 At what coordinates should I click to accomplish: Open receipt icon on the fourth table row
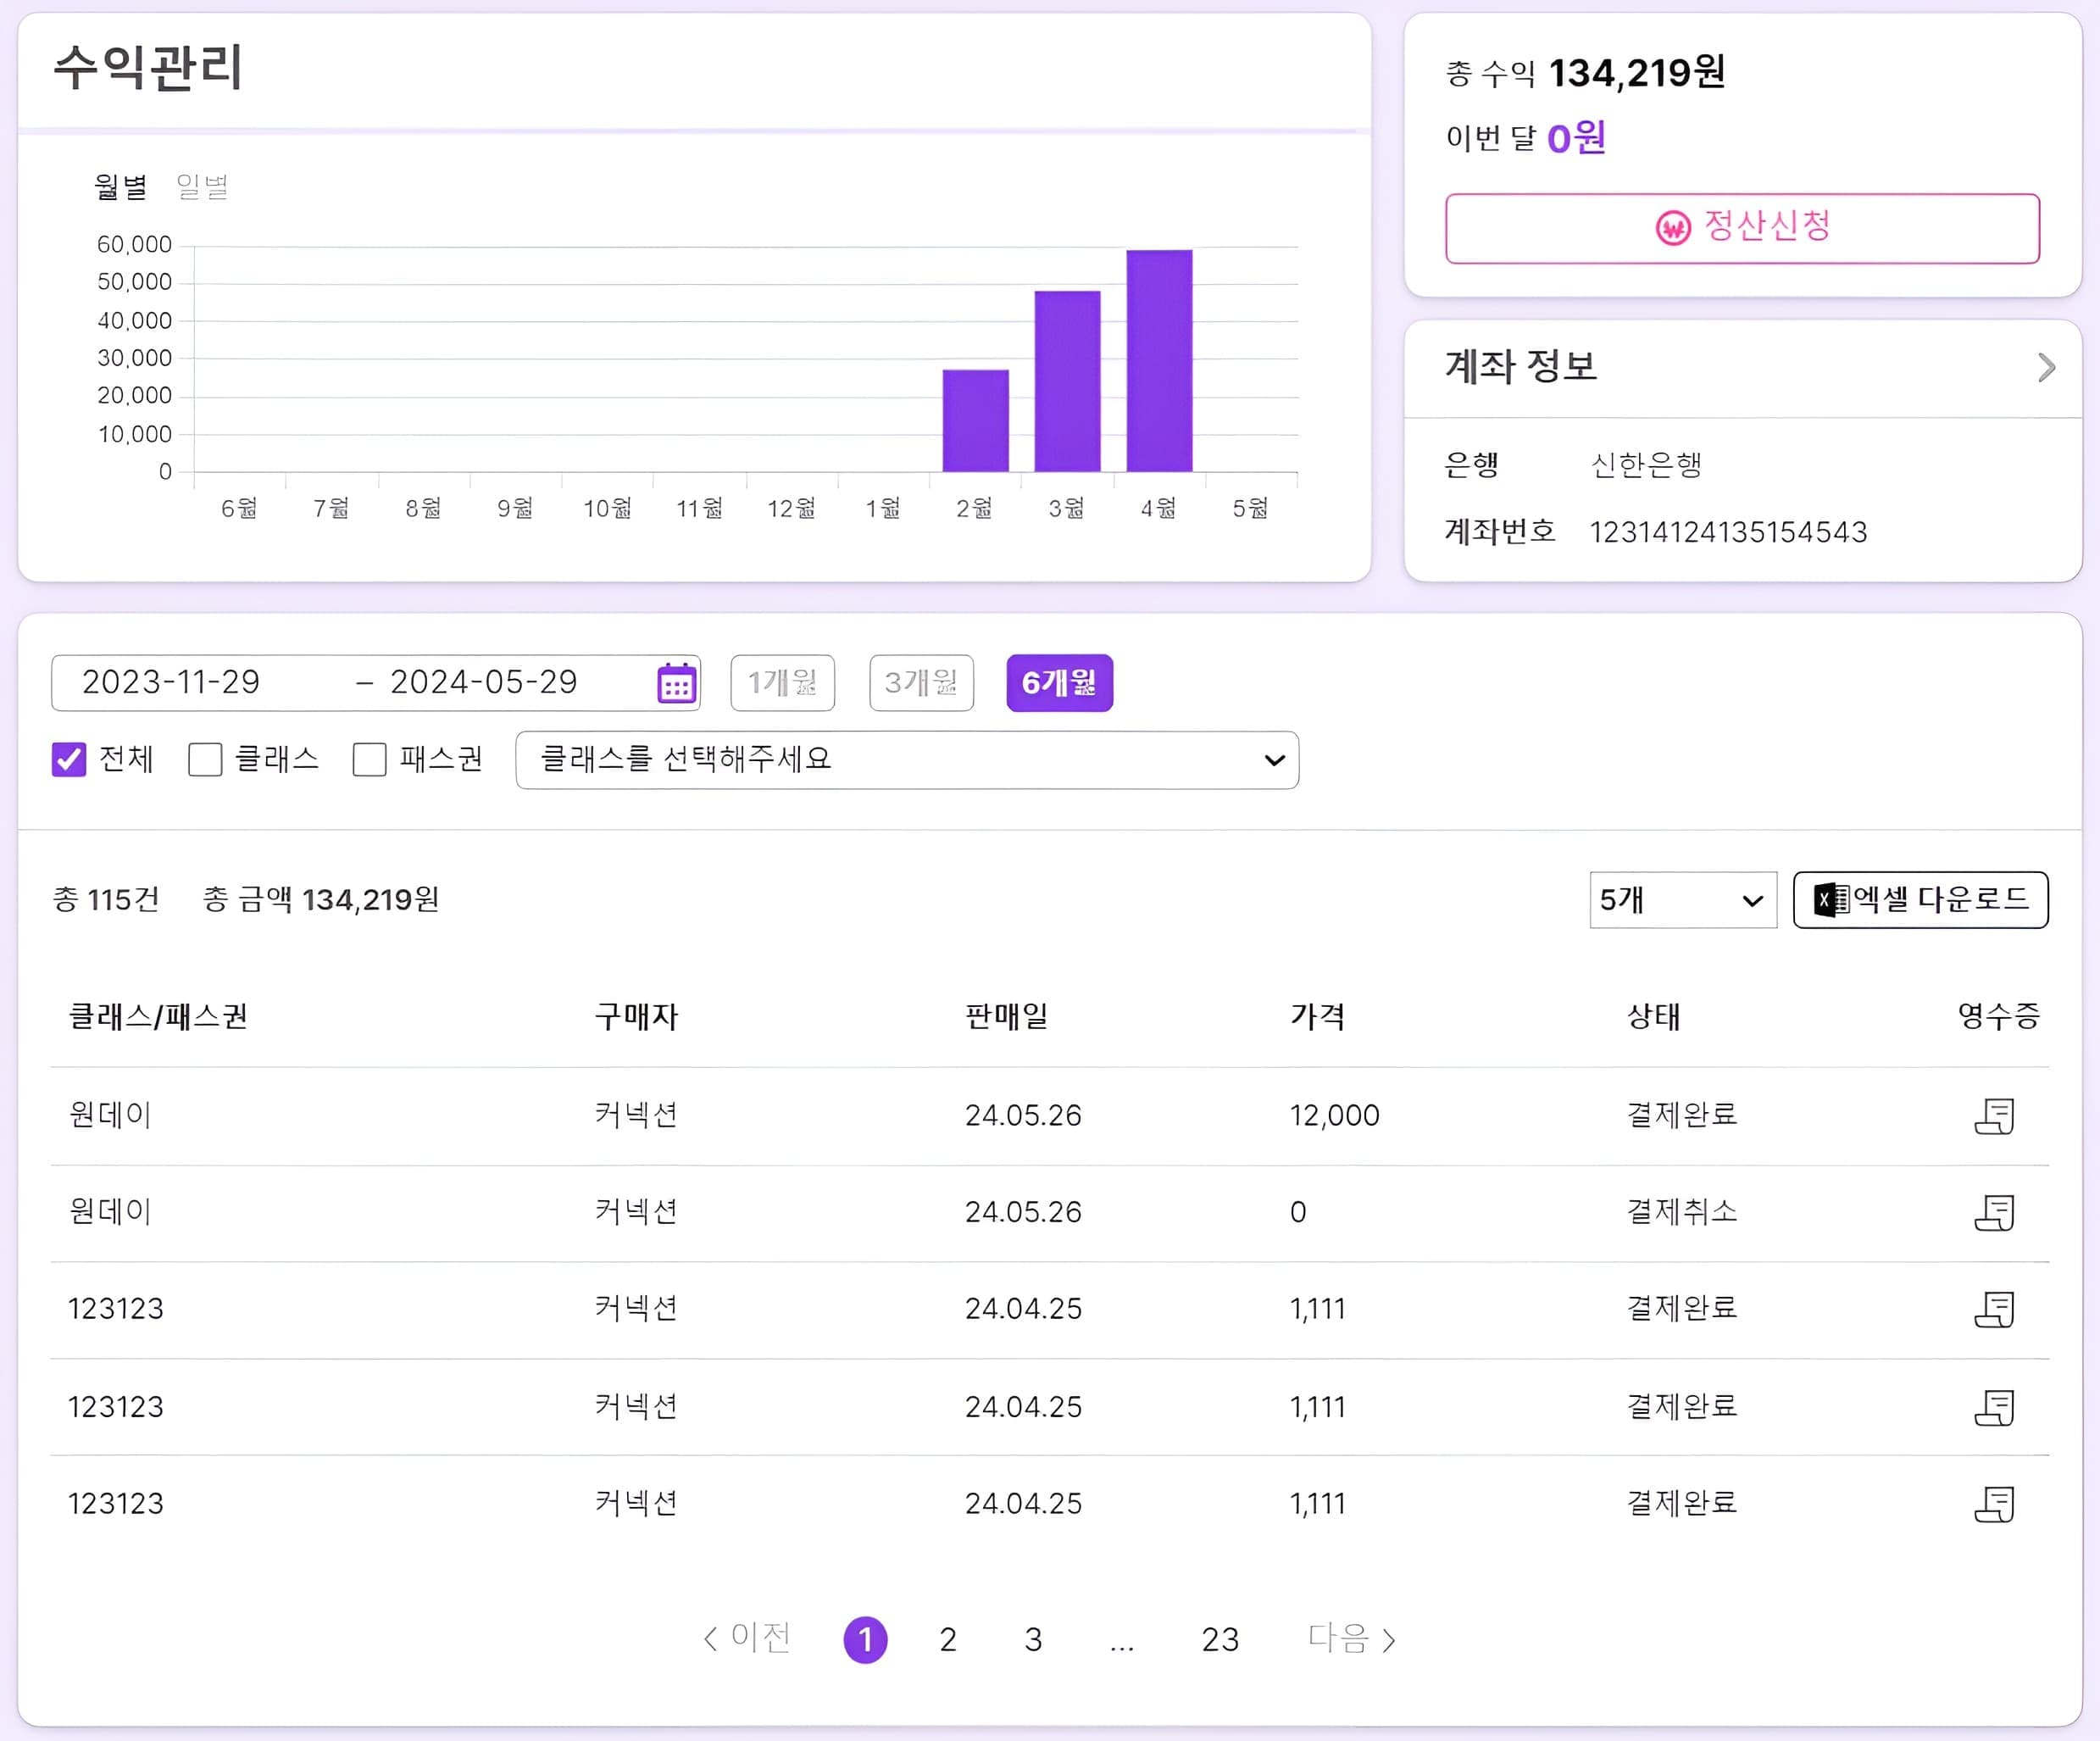(1994, 1405)
